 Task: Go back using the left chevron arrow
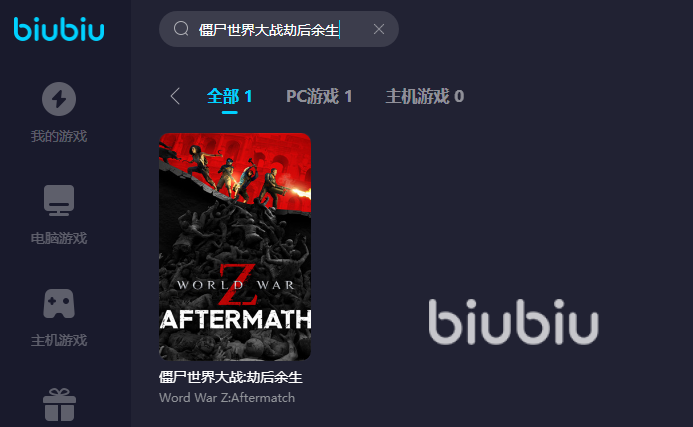(x=175, y=96)
